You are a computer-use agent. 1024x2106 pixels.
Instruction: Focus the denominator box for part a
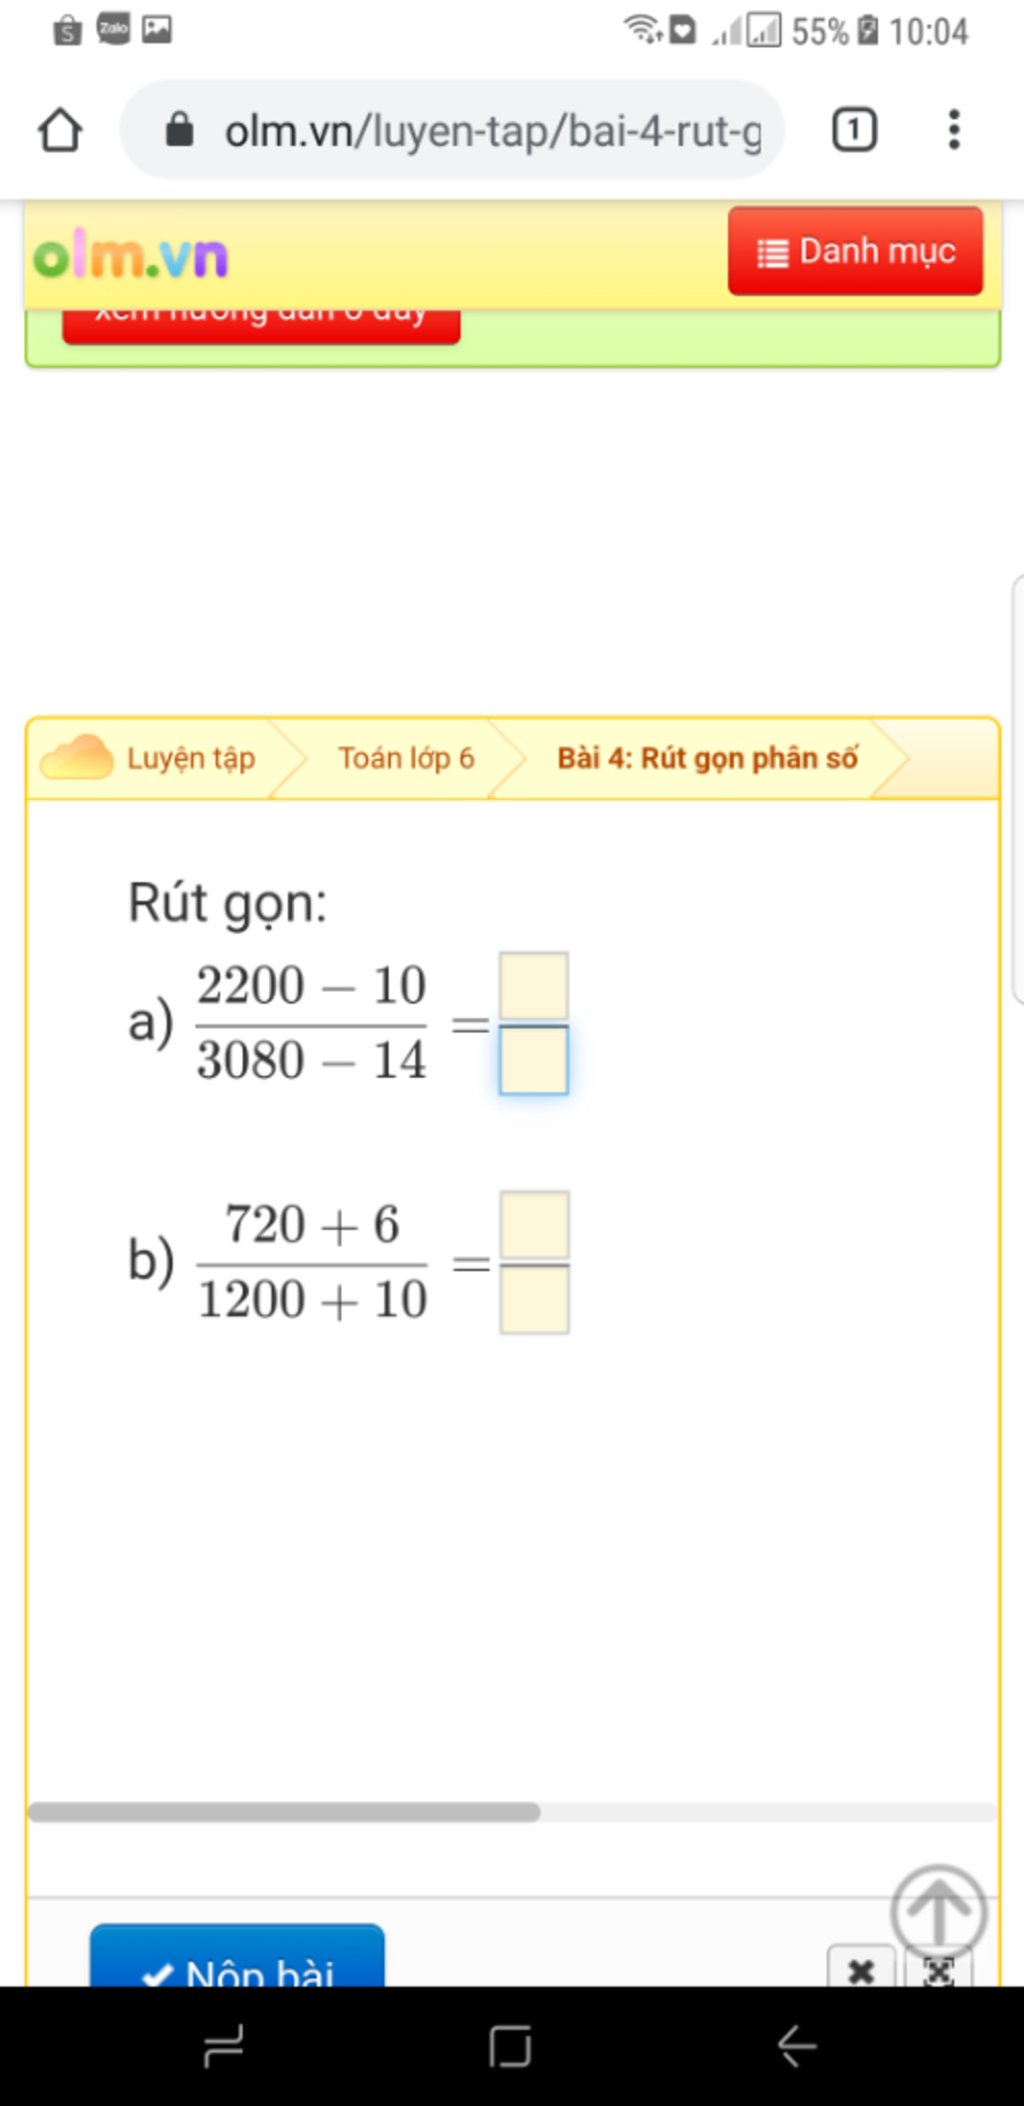(534, 1060)
